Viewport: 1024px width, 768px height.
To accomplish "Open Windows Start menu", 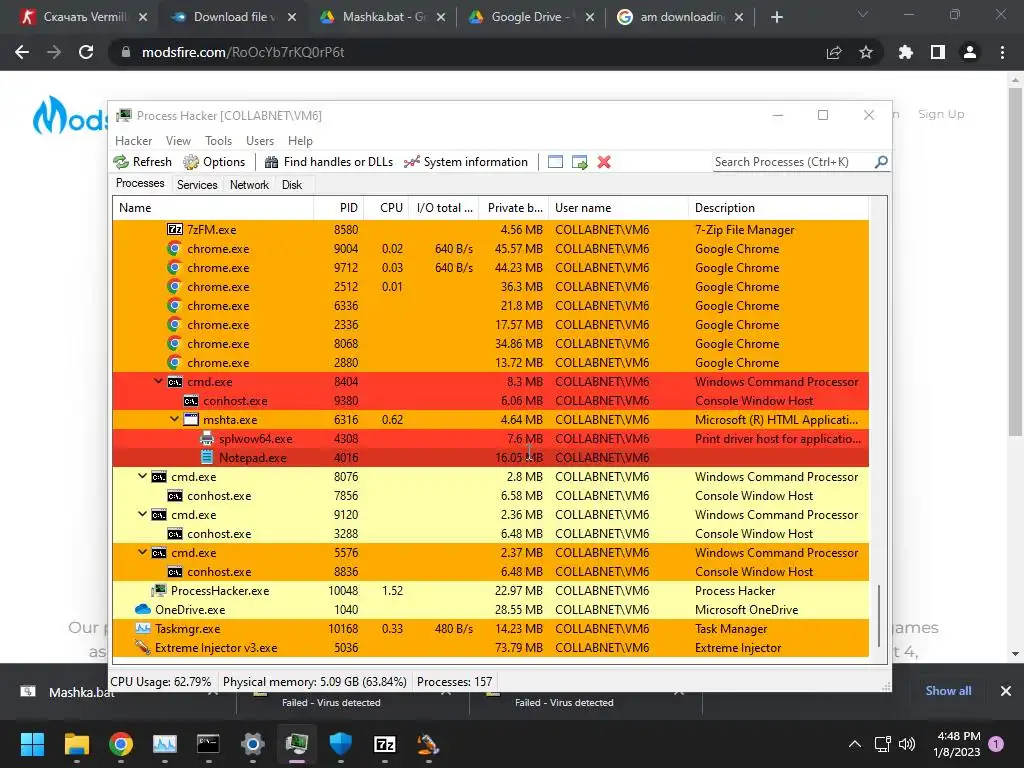I will (x=32, y=744).
